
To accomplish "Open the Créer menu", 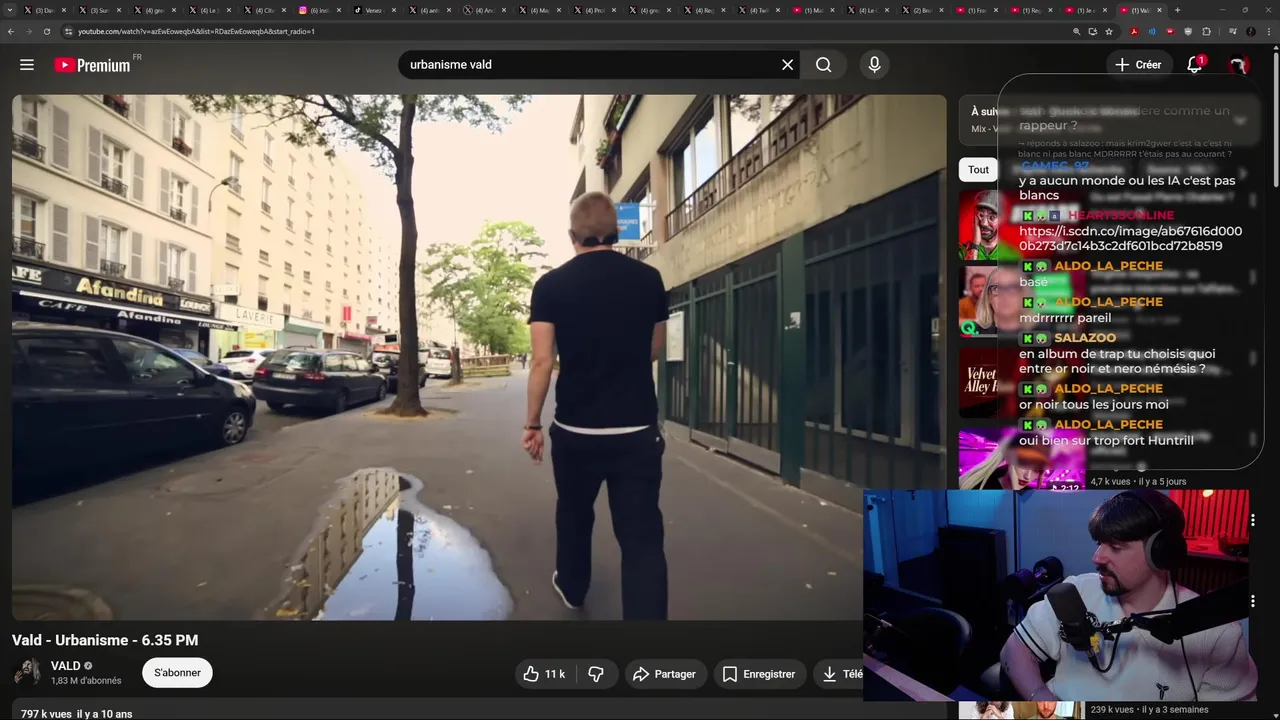I will point(1138,64).
